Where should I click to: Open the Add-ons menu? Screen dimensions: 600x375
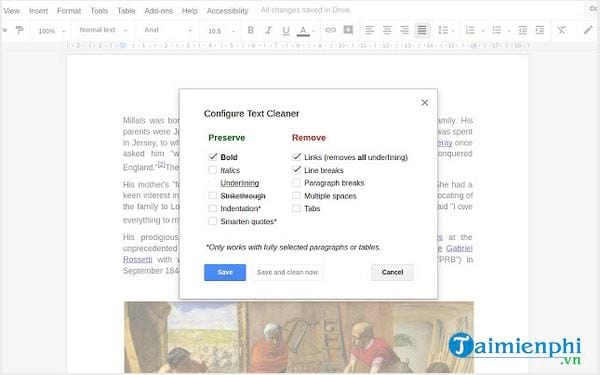click(158, 11)
